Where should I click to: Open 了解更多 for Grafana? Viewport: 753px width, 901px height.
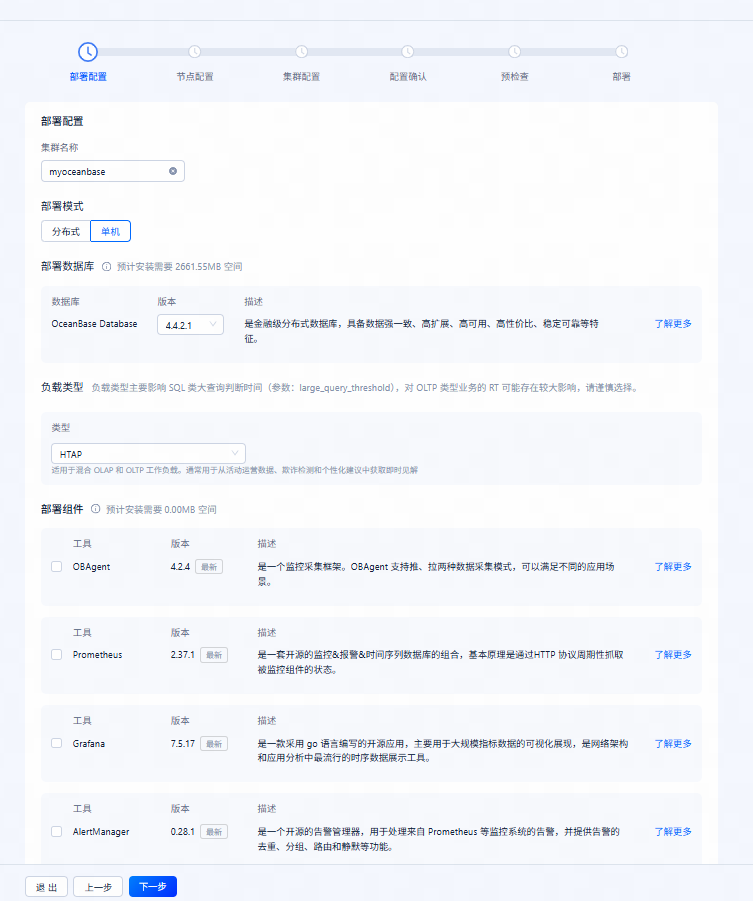point(673,743)
